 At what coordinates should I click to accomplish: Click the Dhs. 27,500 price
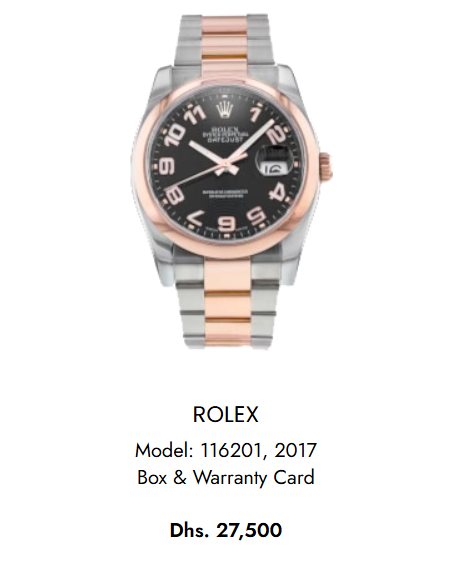tap(226, 530)
